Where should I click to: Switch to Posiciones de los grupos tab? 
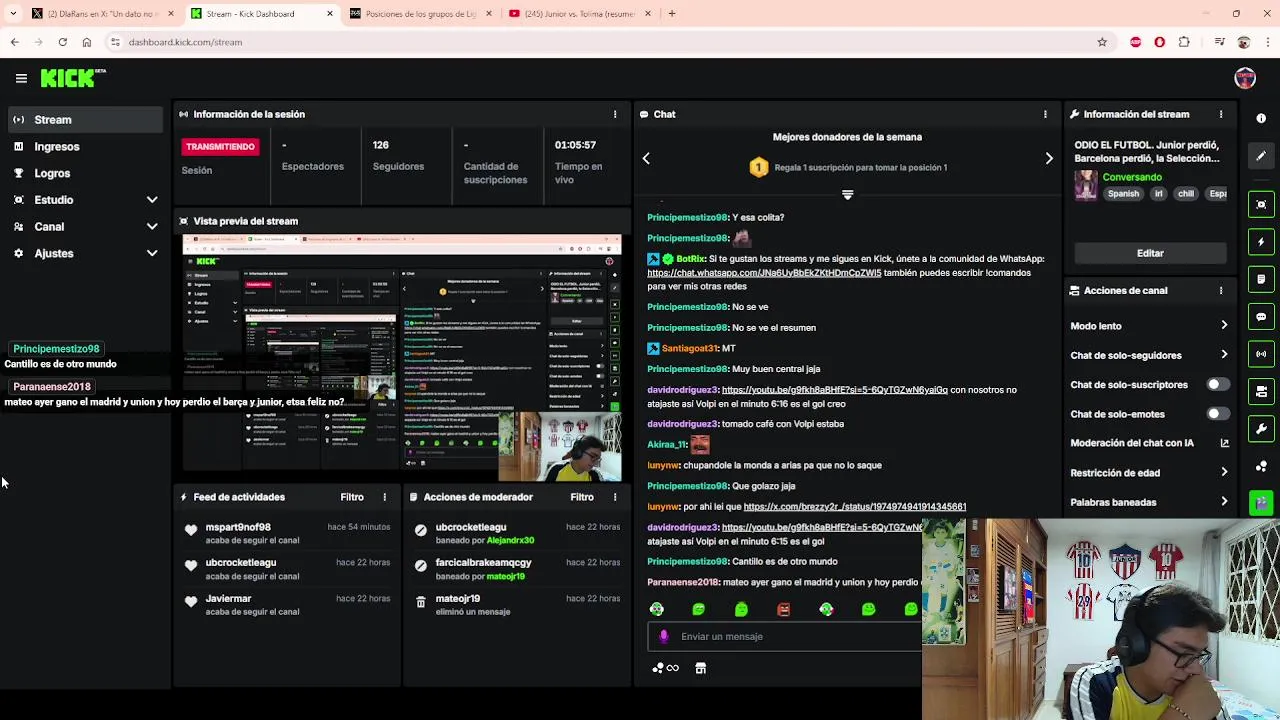point(420,14)
